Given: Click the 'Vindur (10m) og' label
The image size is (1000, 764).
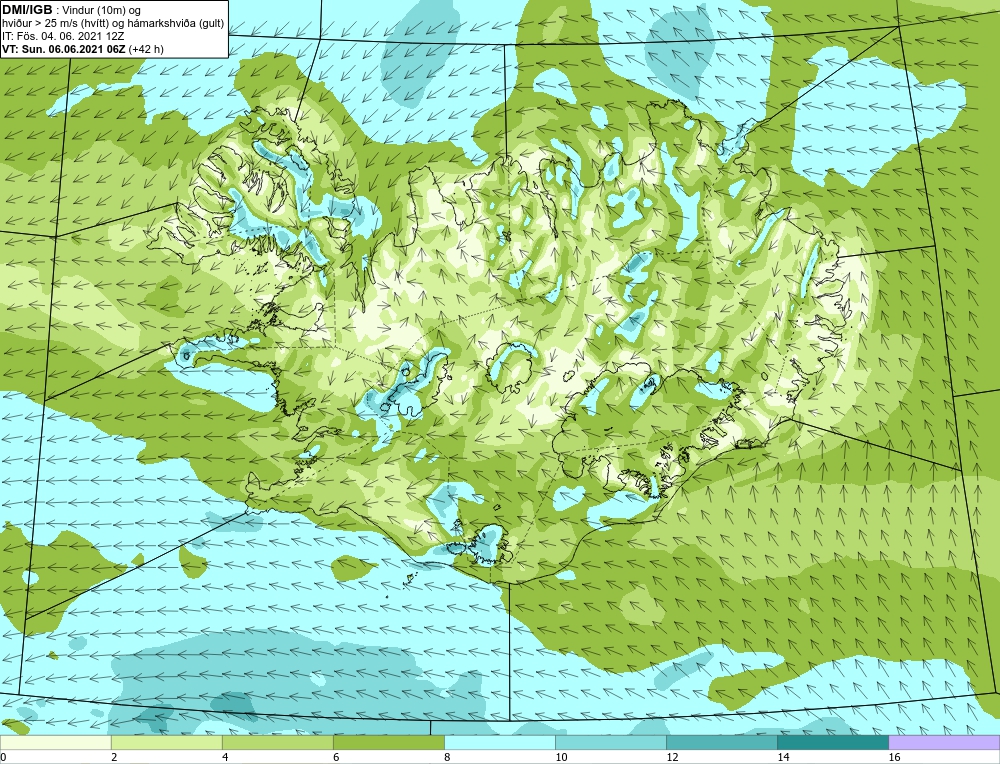Looking at the screenshot, I should pos(103,11).
